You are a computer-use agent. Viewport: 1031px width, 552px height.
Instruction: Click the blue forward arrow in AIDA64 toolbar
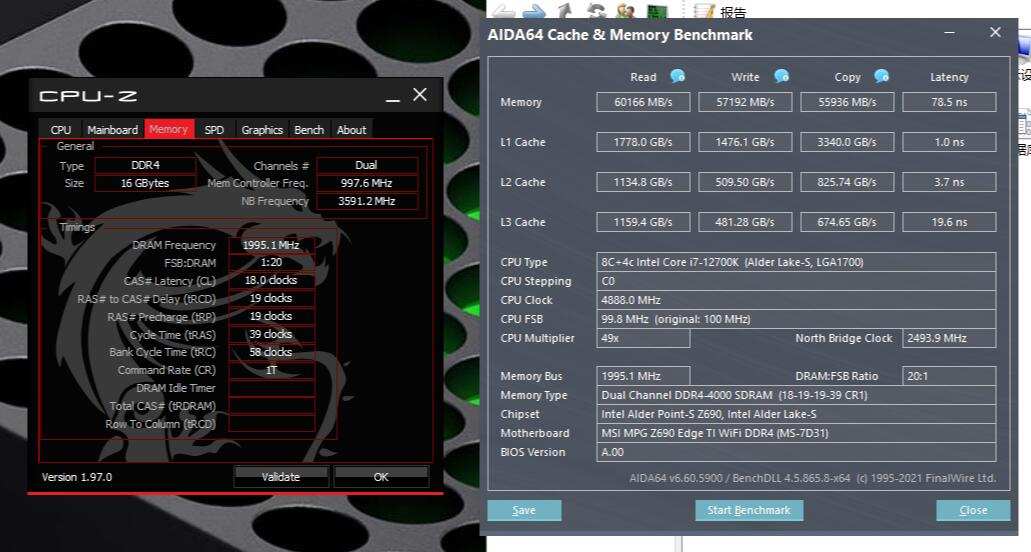(535, 11)
